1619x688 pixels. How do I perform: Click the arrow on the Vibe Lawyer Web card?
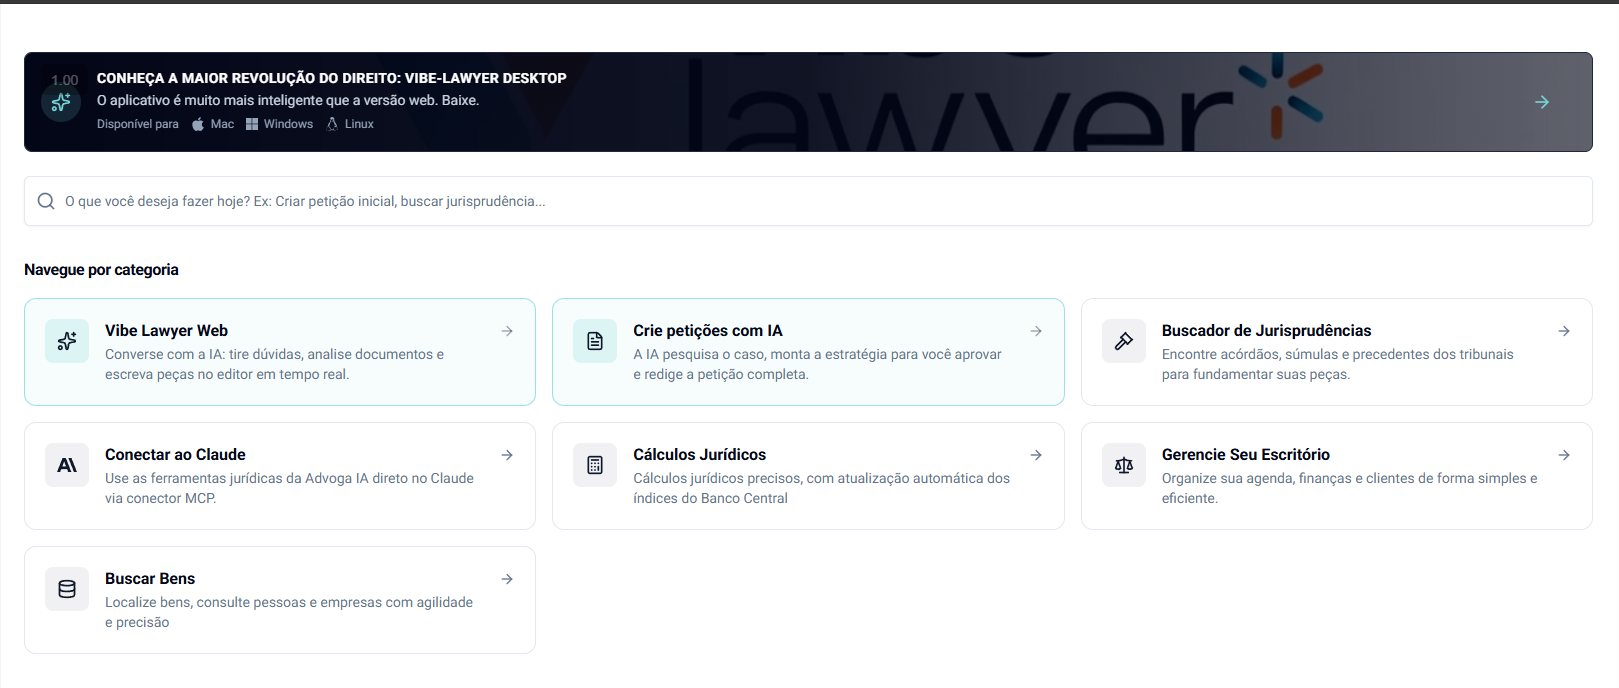507,331
